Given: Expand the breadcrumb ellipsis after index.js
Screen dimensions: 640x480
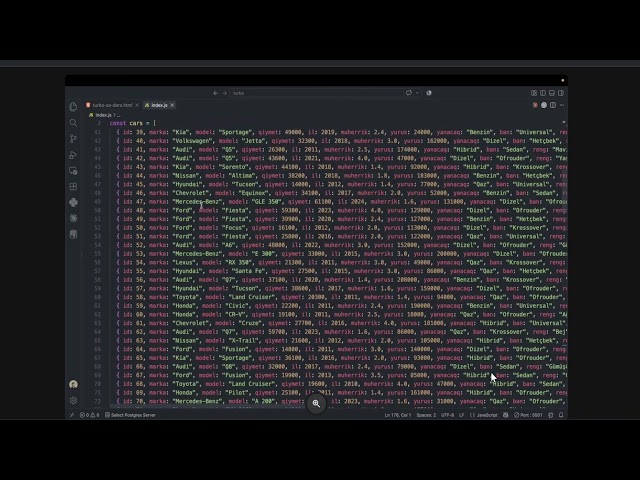Looking at the screenshot, I should click(x=118, y=115).
